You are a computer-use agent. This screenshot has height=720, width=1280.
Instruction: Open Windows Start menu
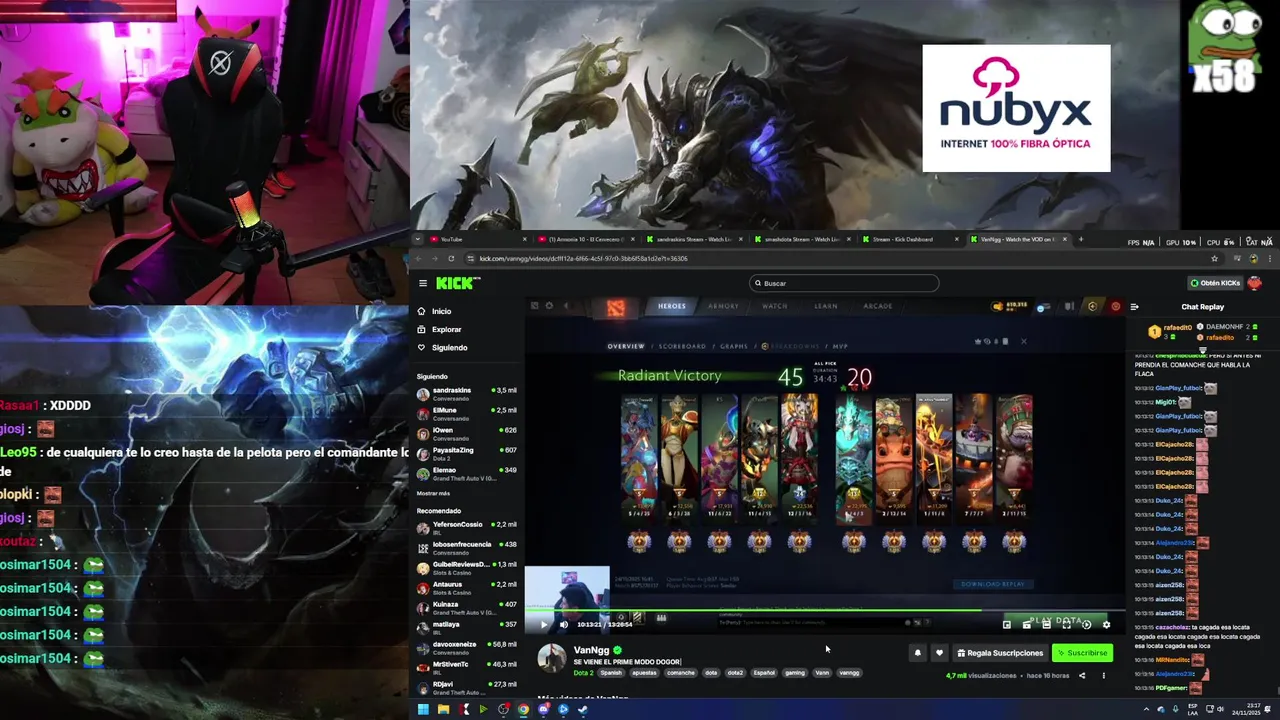pos(423,710)
